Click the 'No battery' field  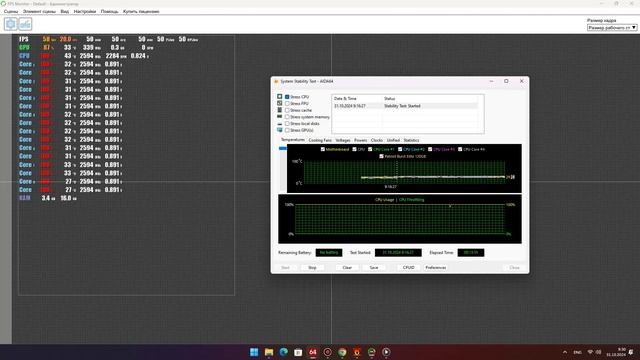(329, 253)
